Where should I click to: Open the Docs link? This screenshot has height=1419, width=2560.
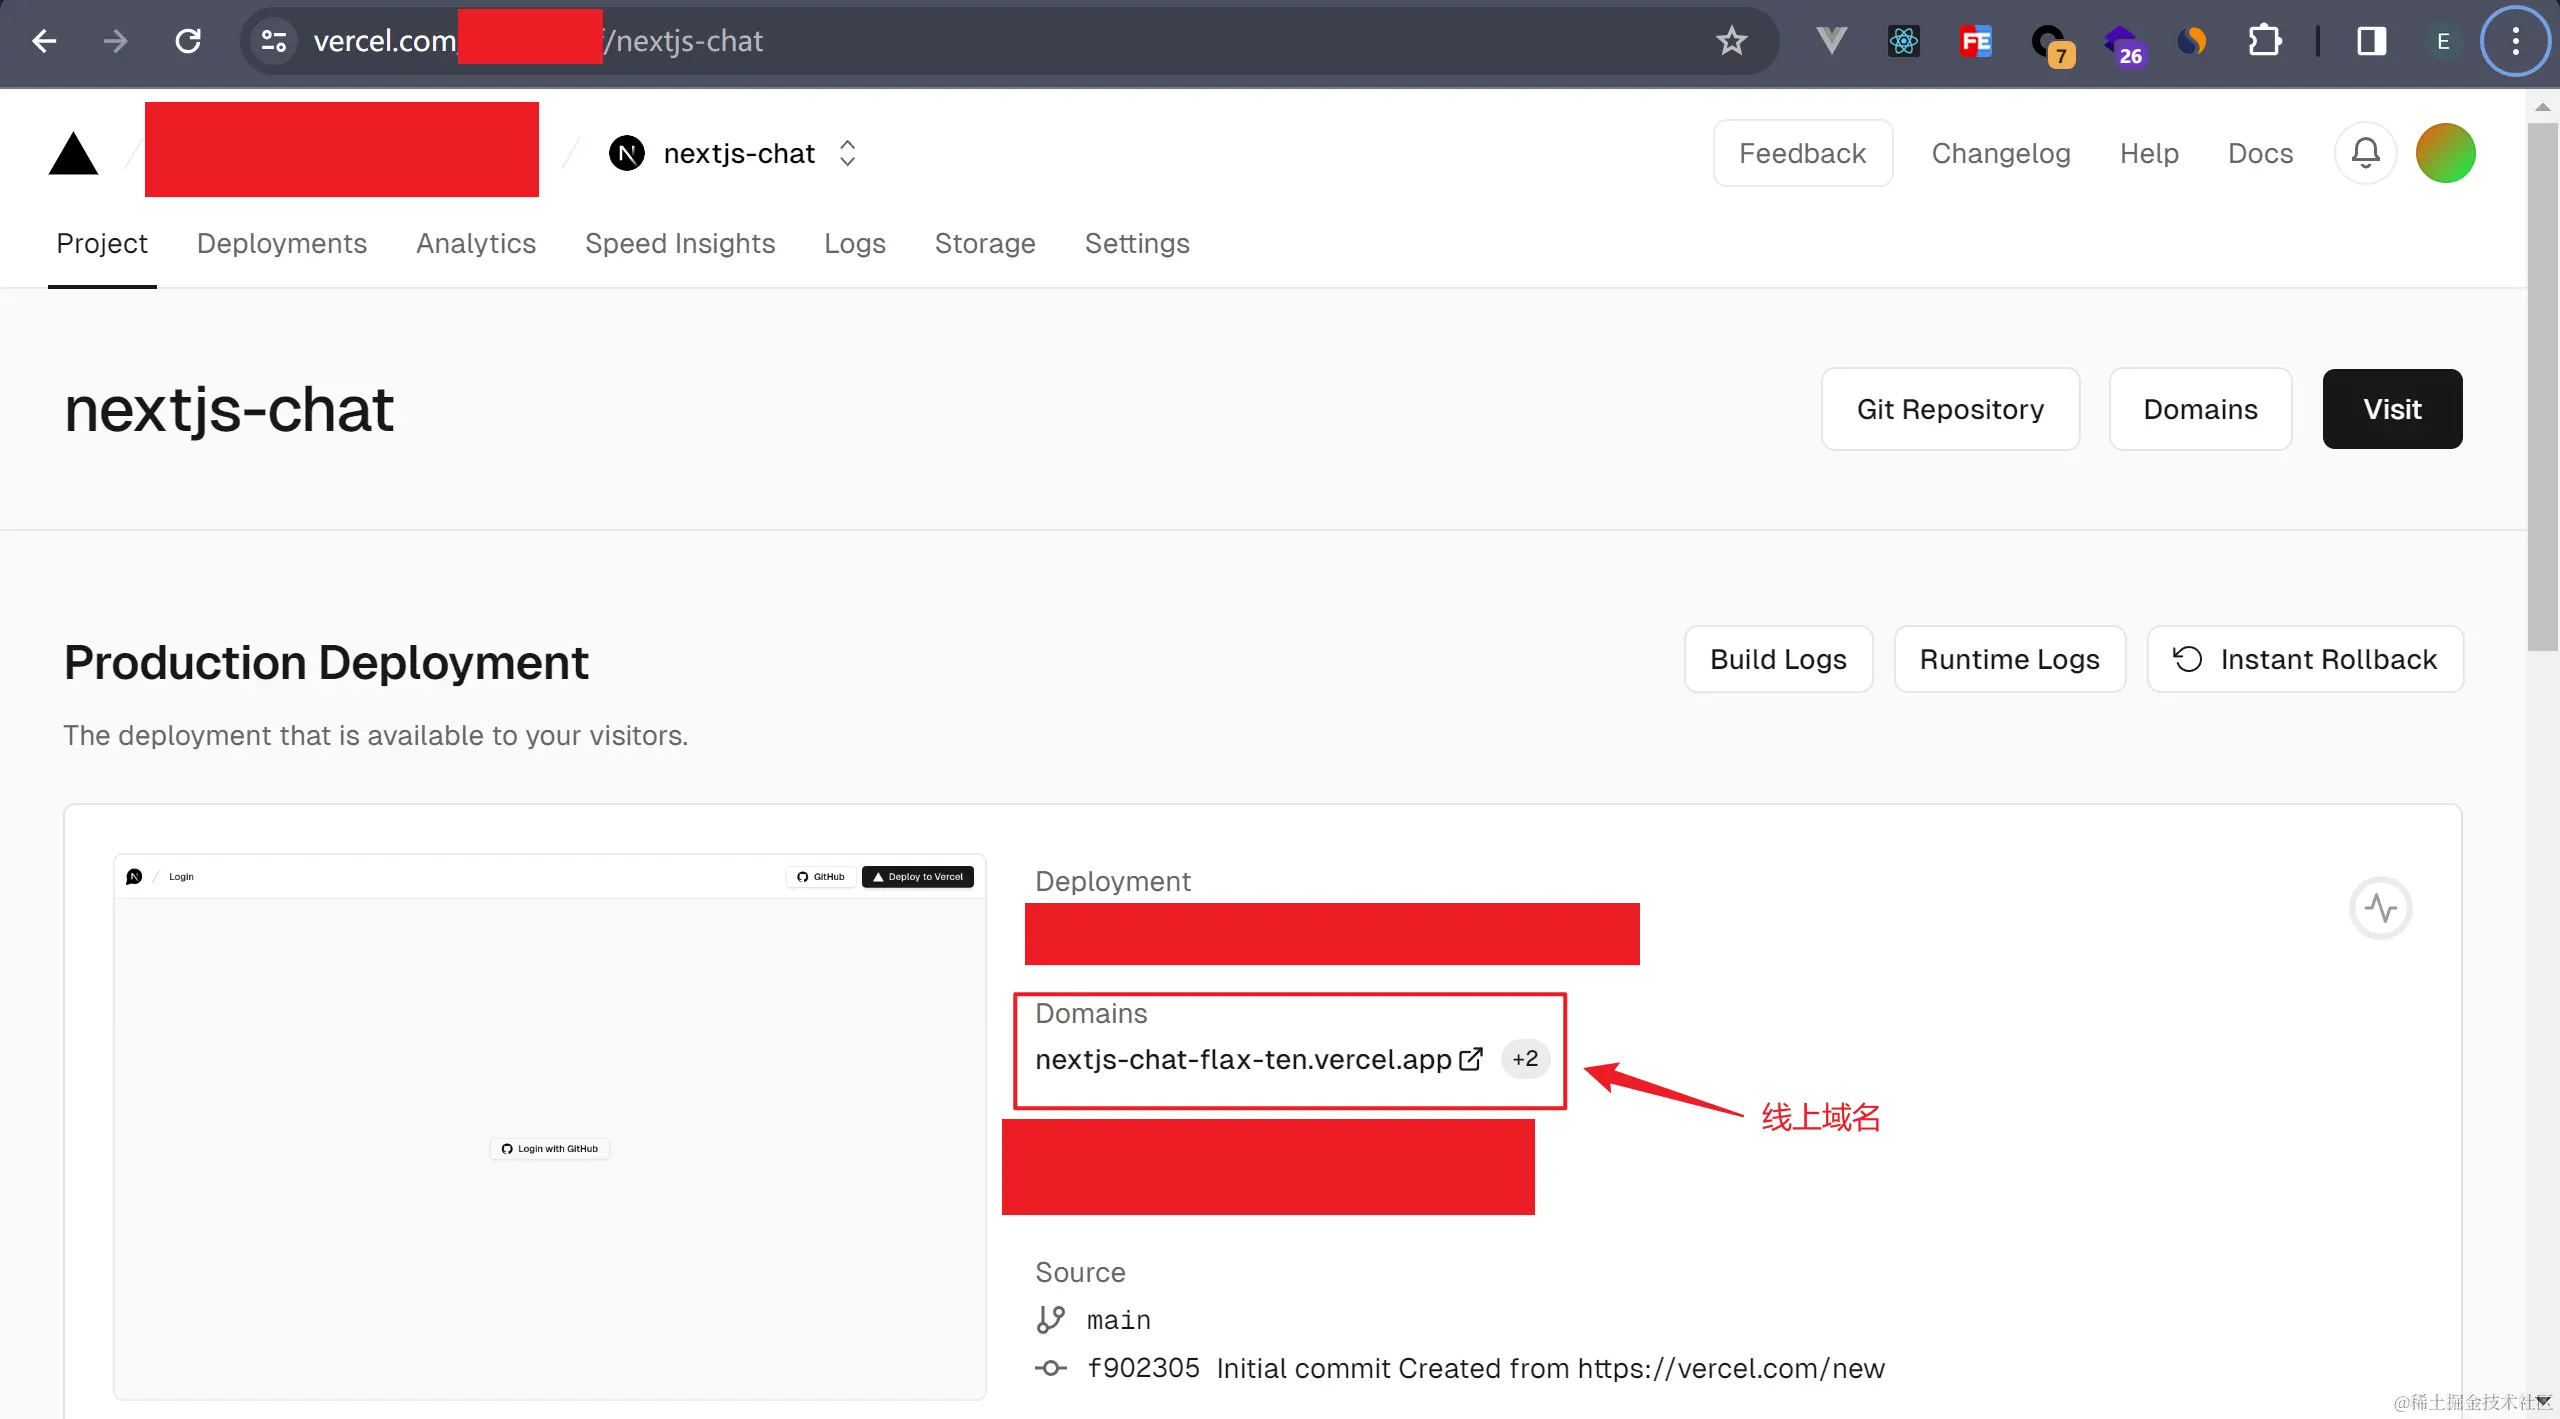point(2260,153)
